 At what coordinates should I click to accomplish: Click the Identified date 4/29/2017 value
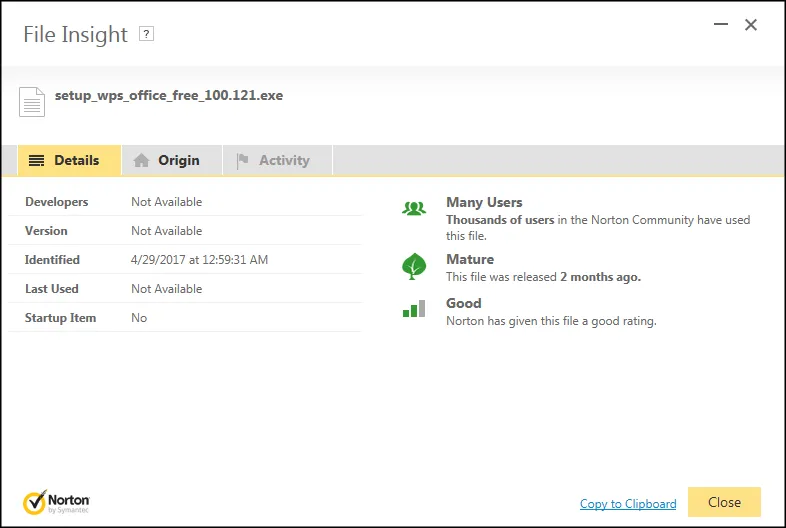[x=200, y=260]
